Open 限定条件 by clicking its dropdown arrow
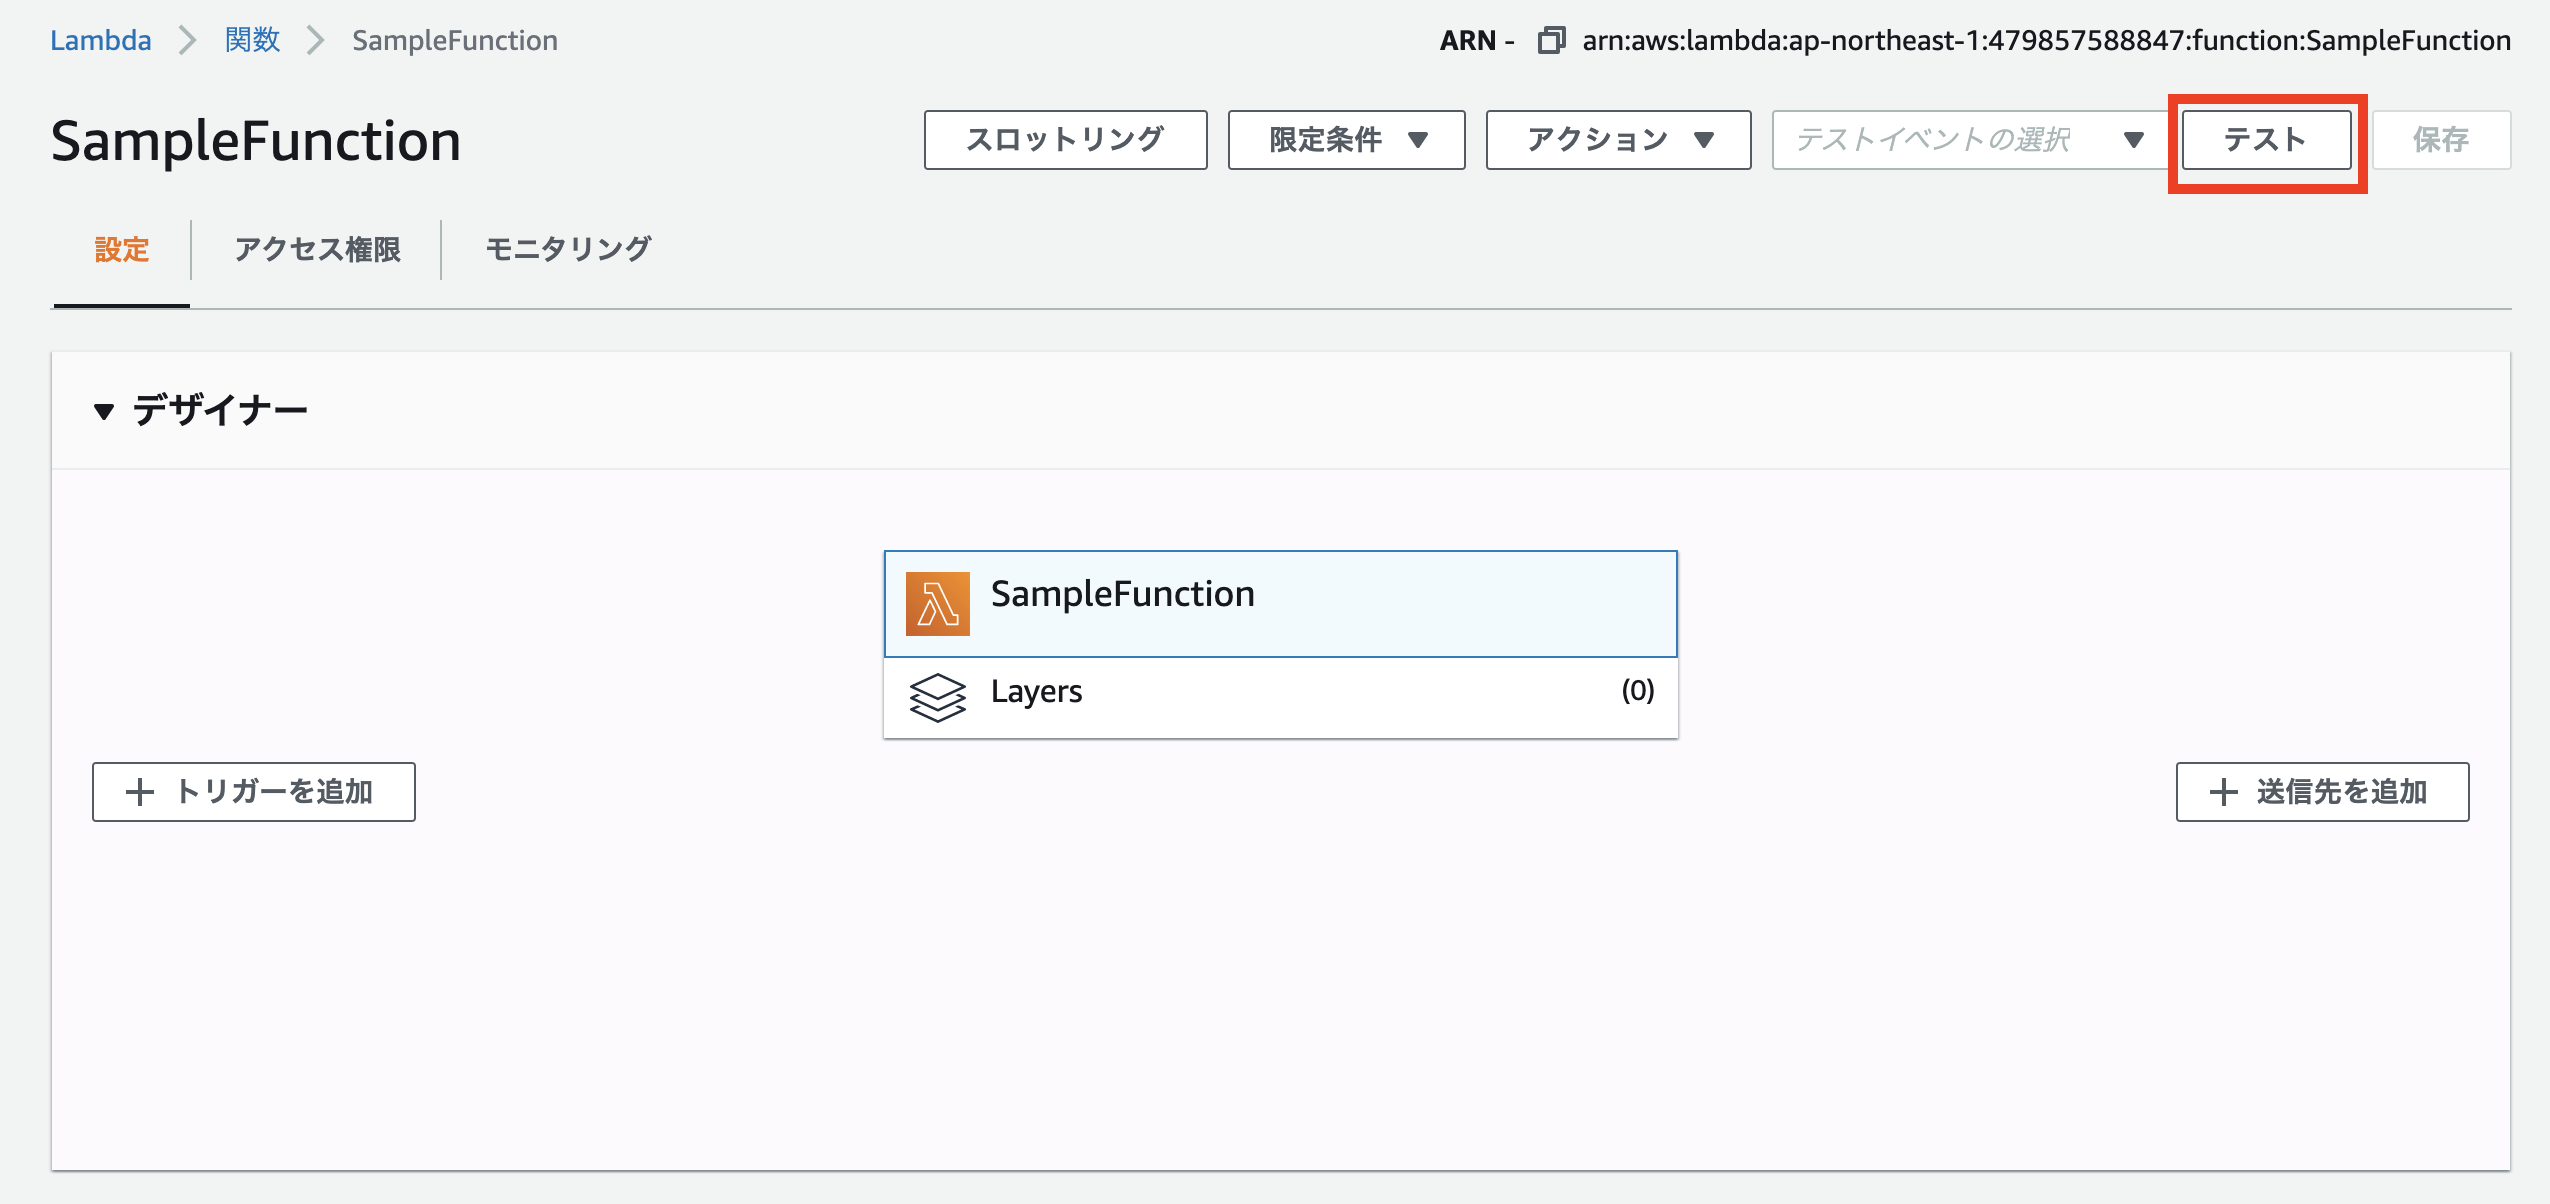The width and height of the screenshot is (2550, 1204). point(1419,140)
